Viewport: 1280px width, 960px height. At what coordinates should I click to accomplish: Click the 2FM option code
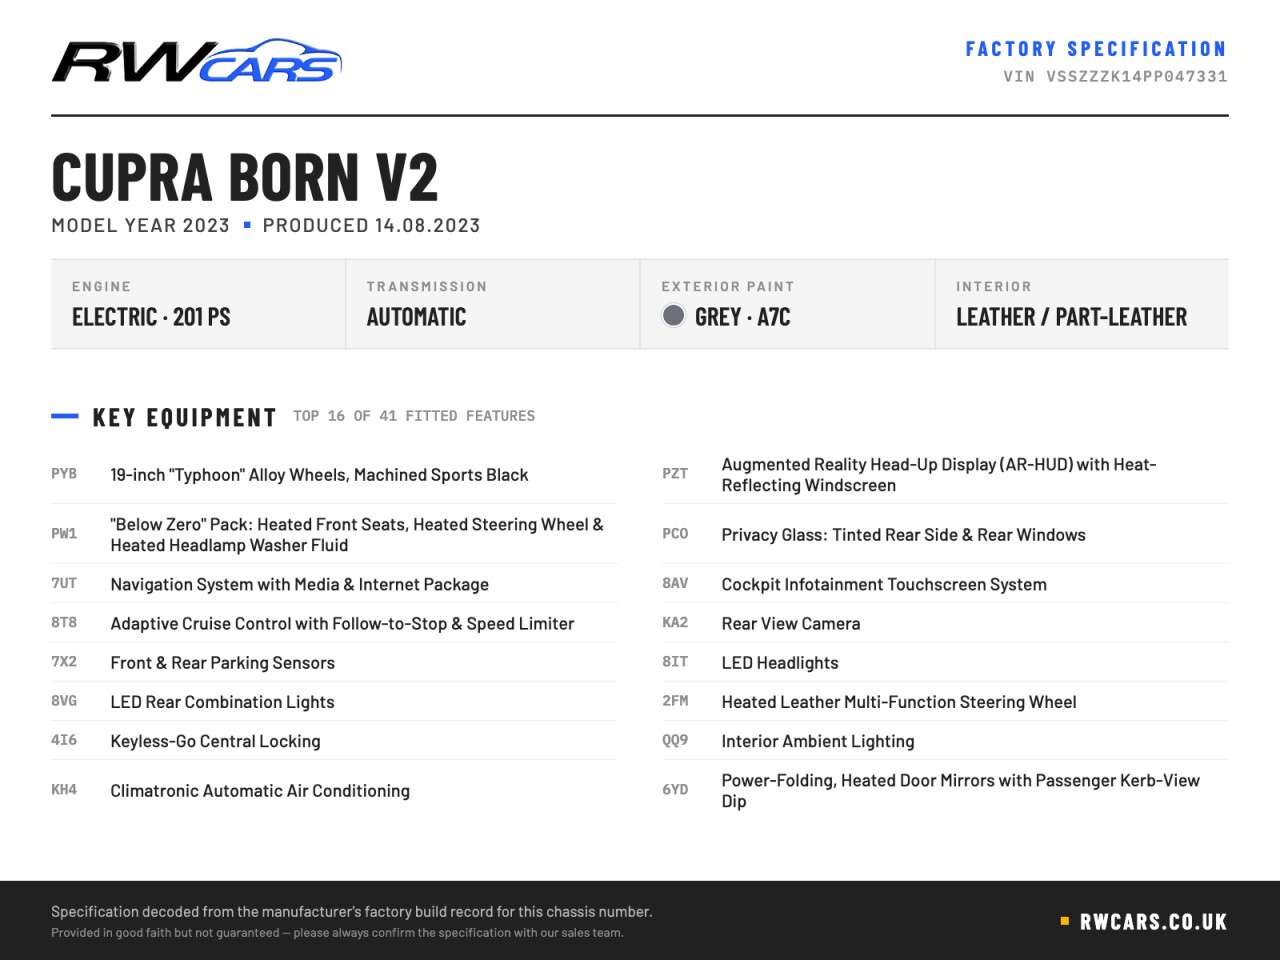(x=675, y=701)
